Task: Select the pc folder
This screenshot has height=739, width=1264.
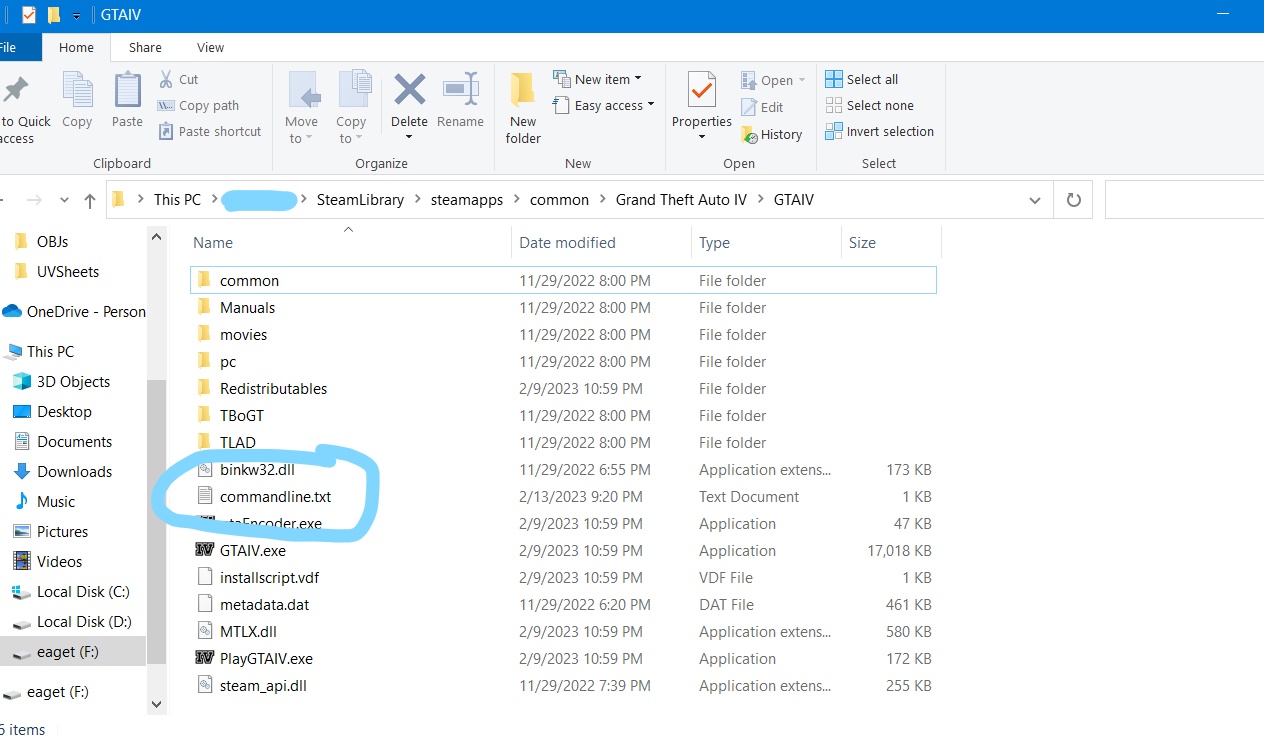Action: pos(563,361)
